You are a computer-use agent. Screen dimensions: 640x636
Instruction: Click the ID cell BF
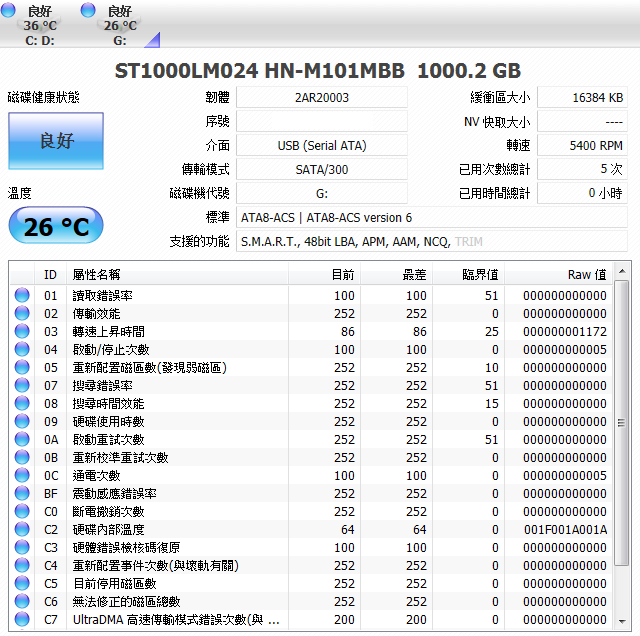click(51, 494)
